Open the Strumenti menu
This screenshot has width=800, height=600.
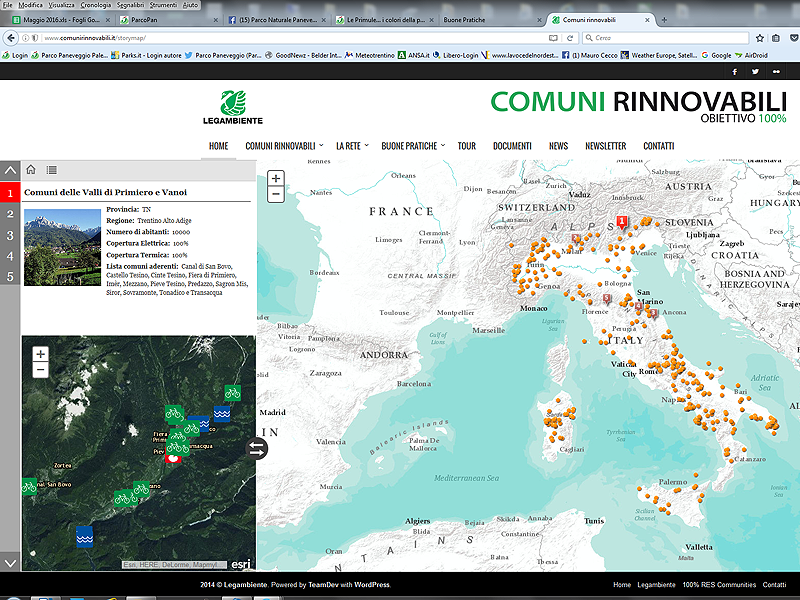click(163, 5)
